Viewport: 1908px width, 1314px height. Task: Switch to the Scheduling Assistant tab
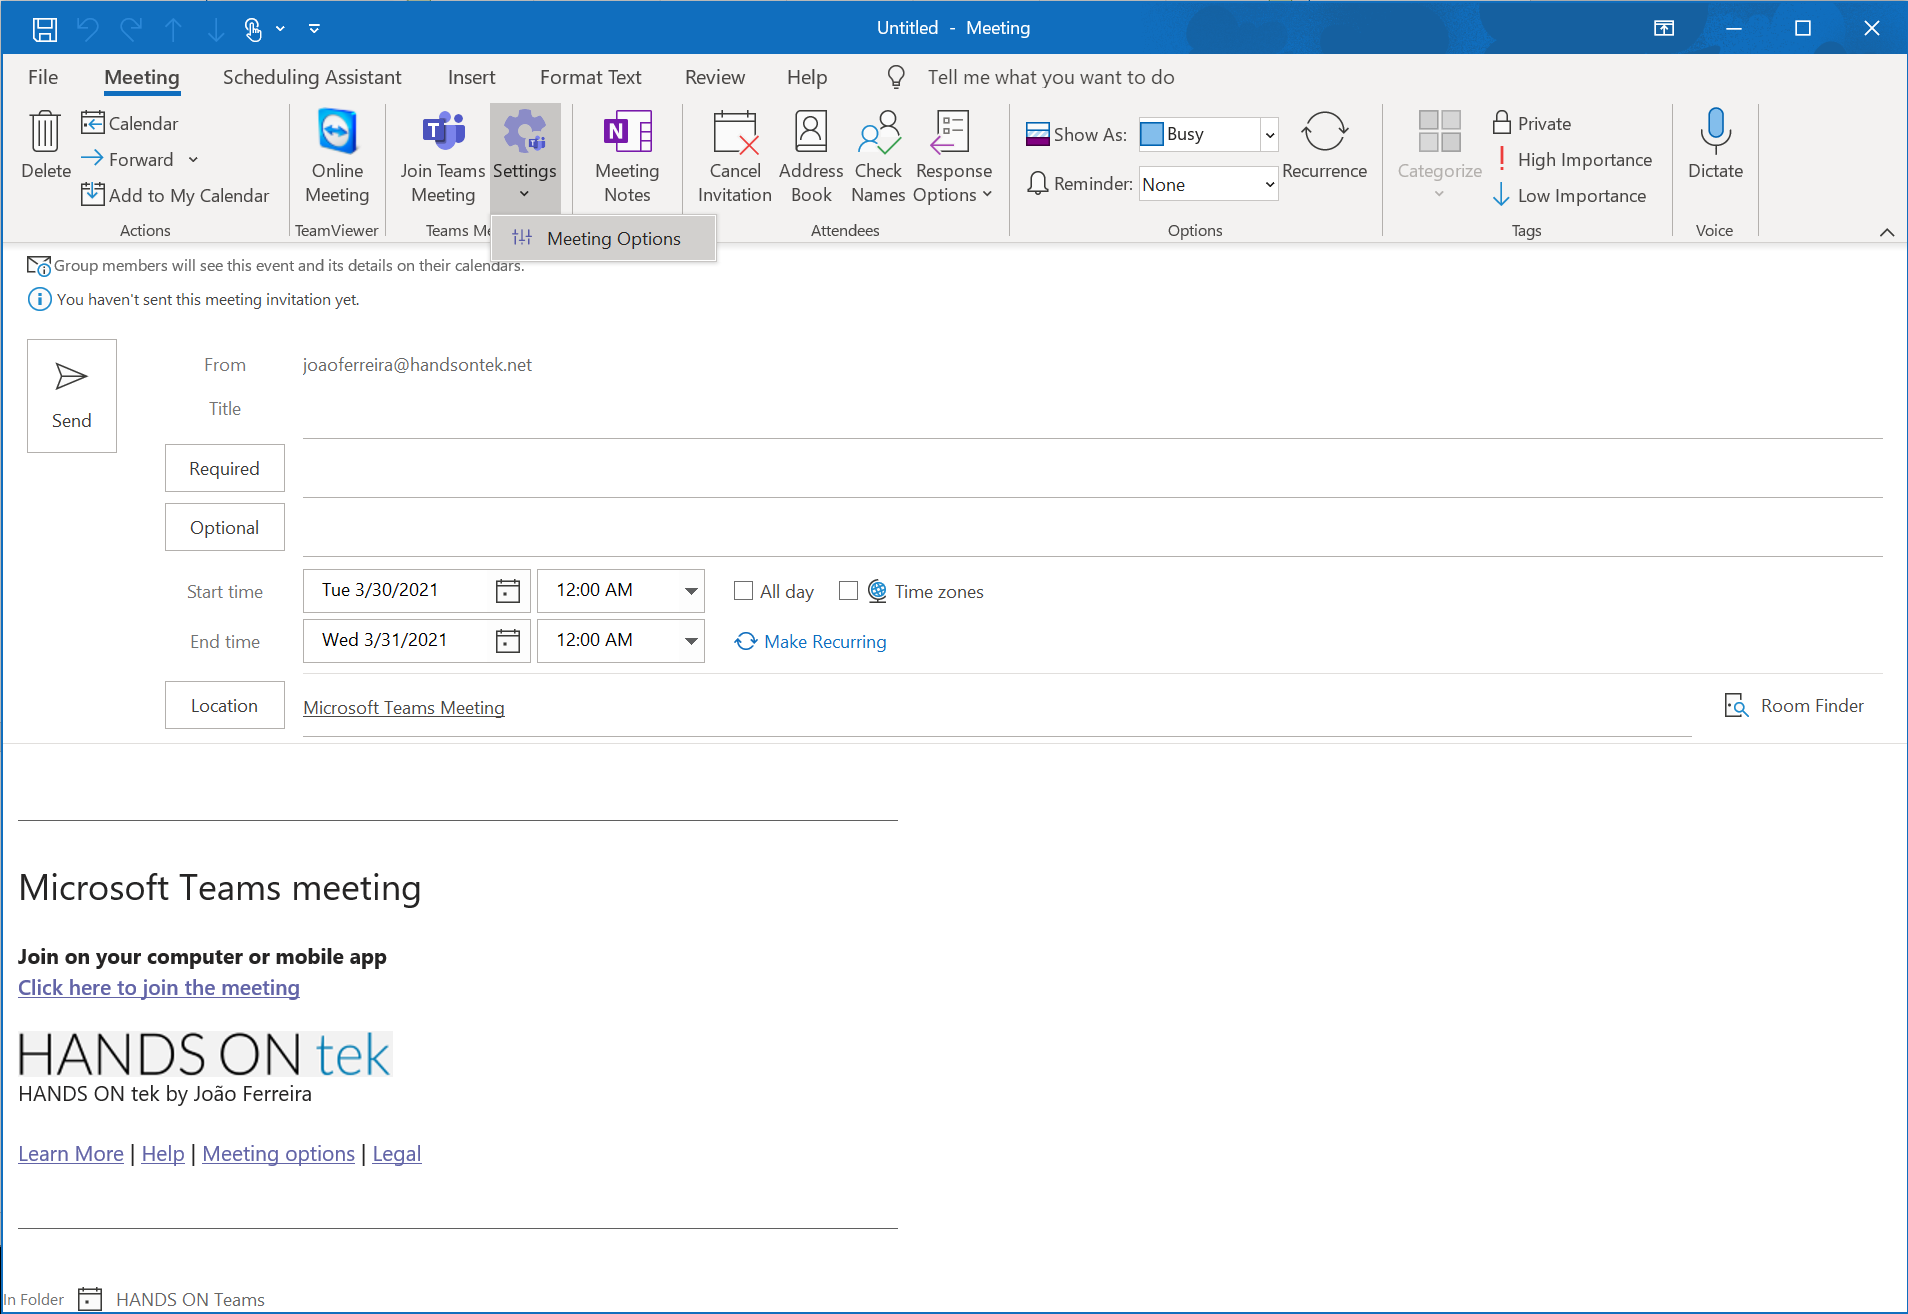[x=311, y=77]
